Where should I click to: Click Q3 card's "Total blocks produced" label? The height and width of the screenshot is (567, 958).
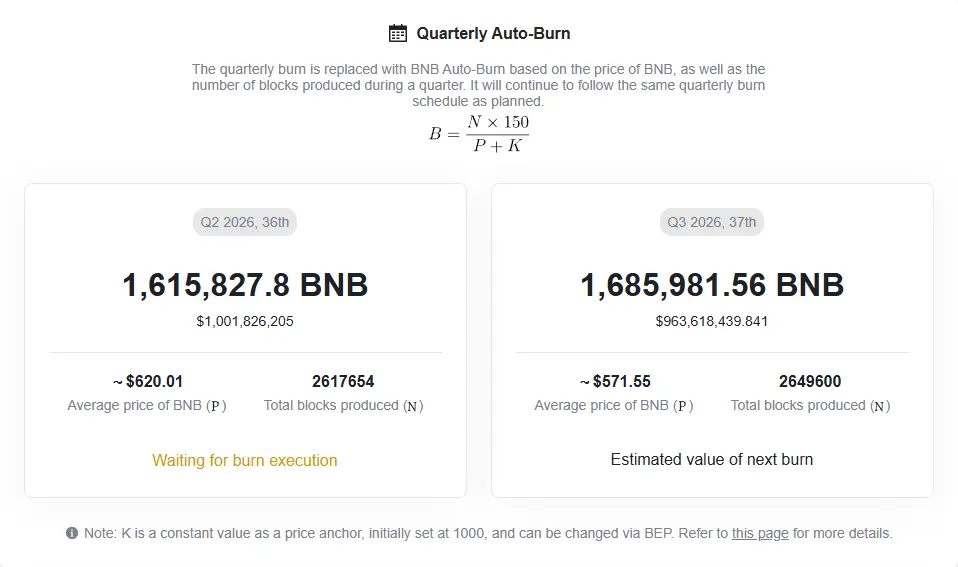tap(810, 405)
